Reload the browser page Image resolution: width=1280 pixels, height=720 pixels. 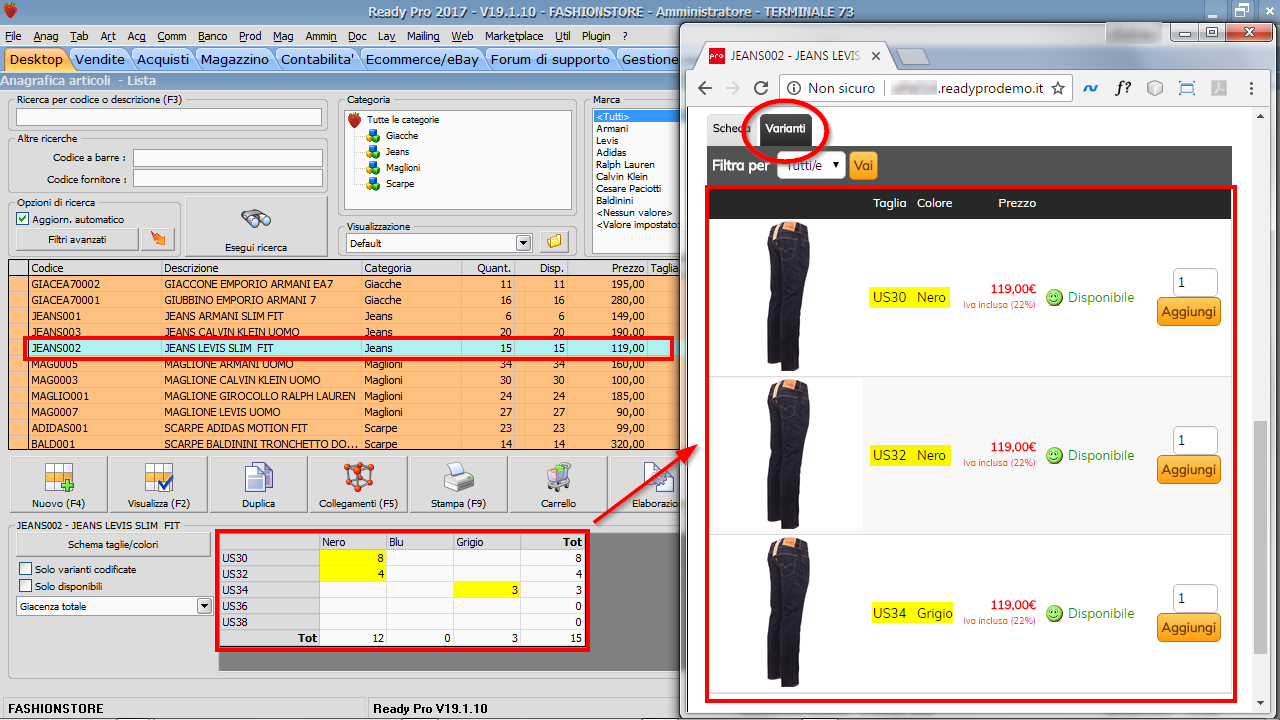coord(762,88)
